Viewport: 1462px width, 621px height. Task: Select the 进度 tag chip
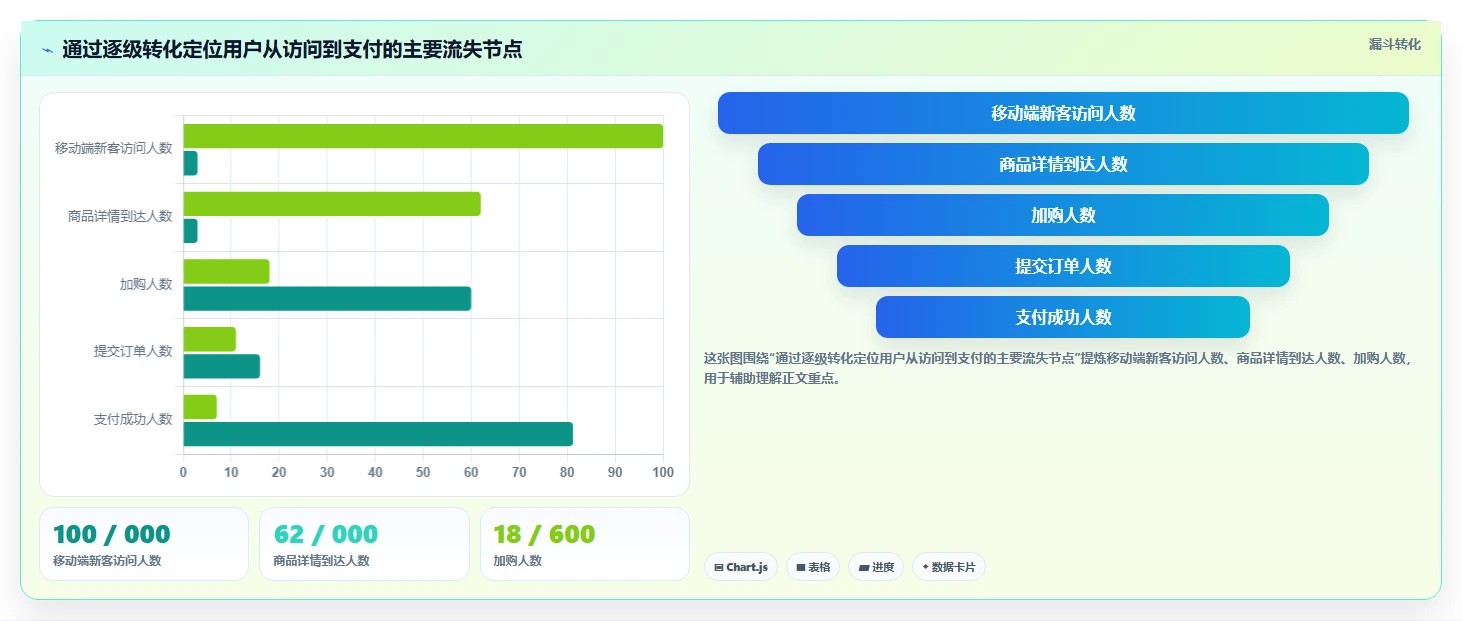point(876,567)
